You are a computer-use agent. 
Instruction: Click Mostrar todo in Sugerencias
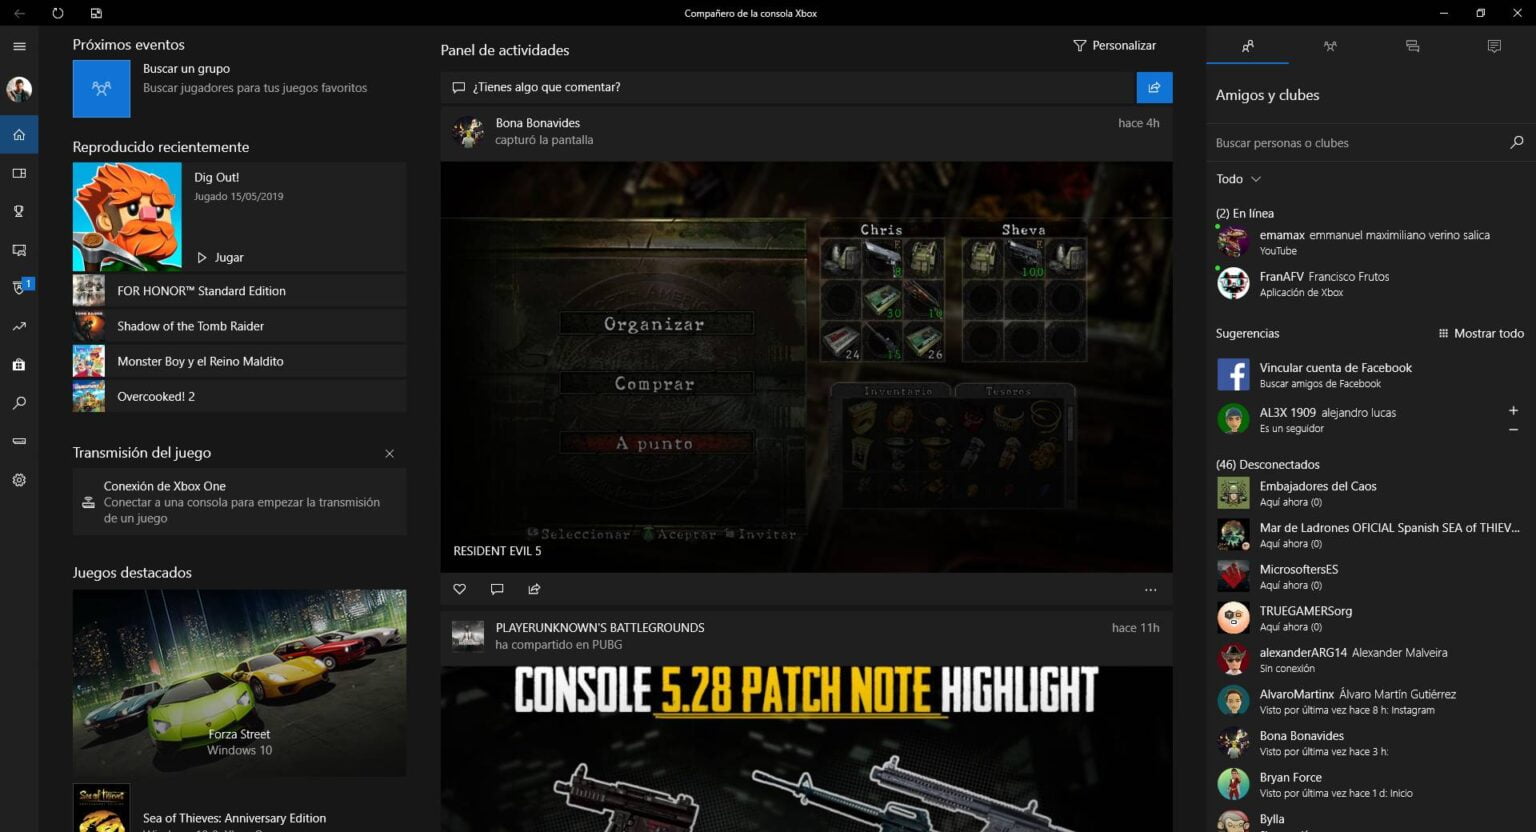click(x=1481, y=333)
